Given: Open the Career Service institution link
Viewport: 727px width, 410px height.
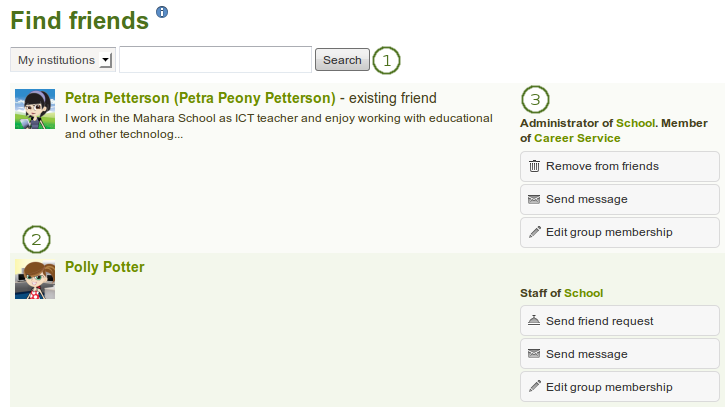Looking at the screenshot, I should [x=577, y=138].
